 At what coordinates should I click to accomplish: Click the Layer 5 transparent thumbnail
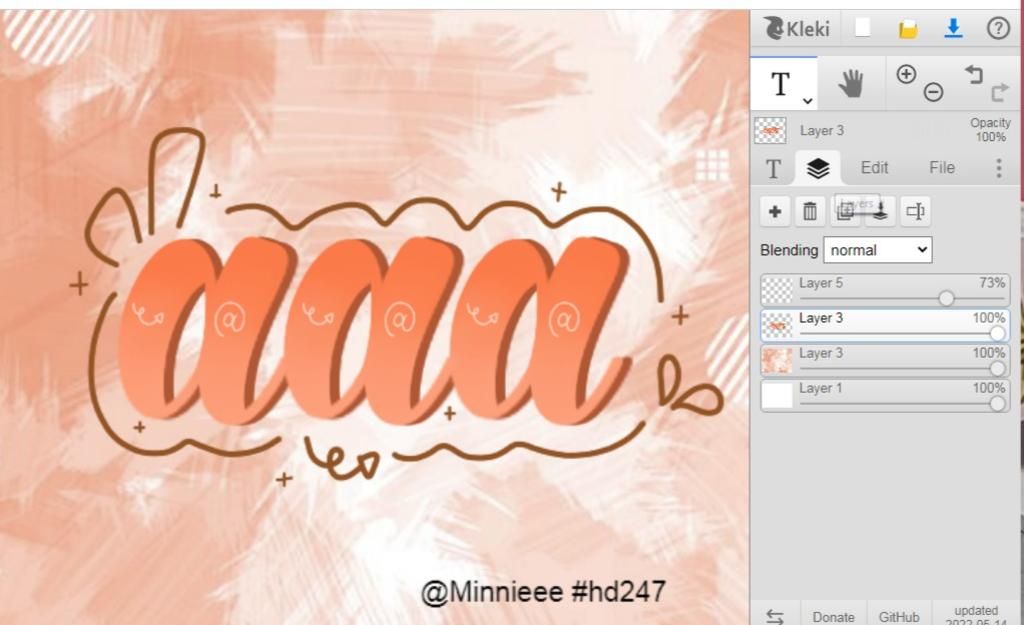coord(777,290)
